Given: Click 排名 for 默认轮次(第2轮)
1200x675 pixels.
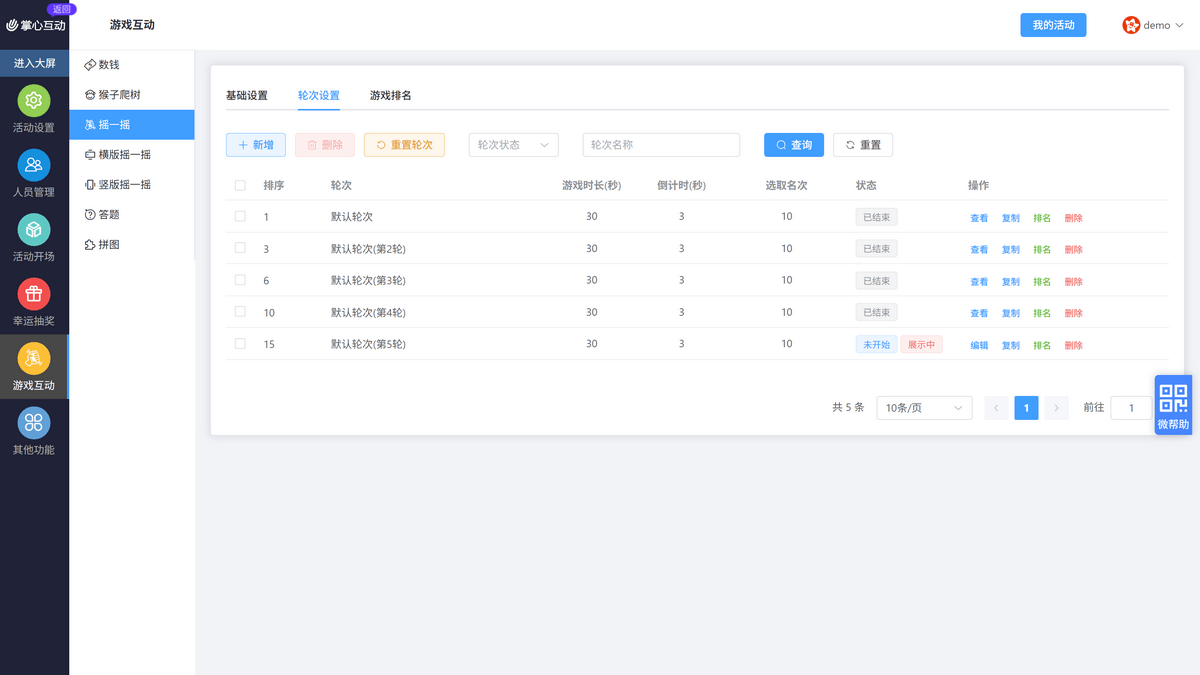Looking at the screenshot, I should [1042, 250].
